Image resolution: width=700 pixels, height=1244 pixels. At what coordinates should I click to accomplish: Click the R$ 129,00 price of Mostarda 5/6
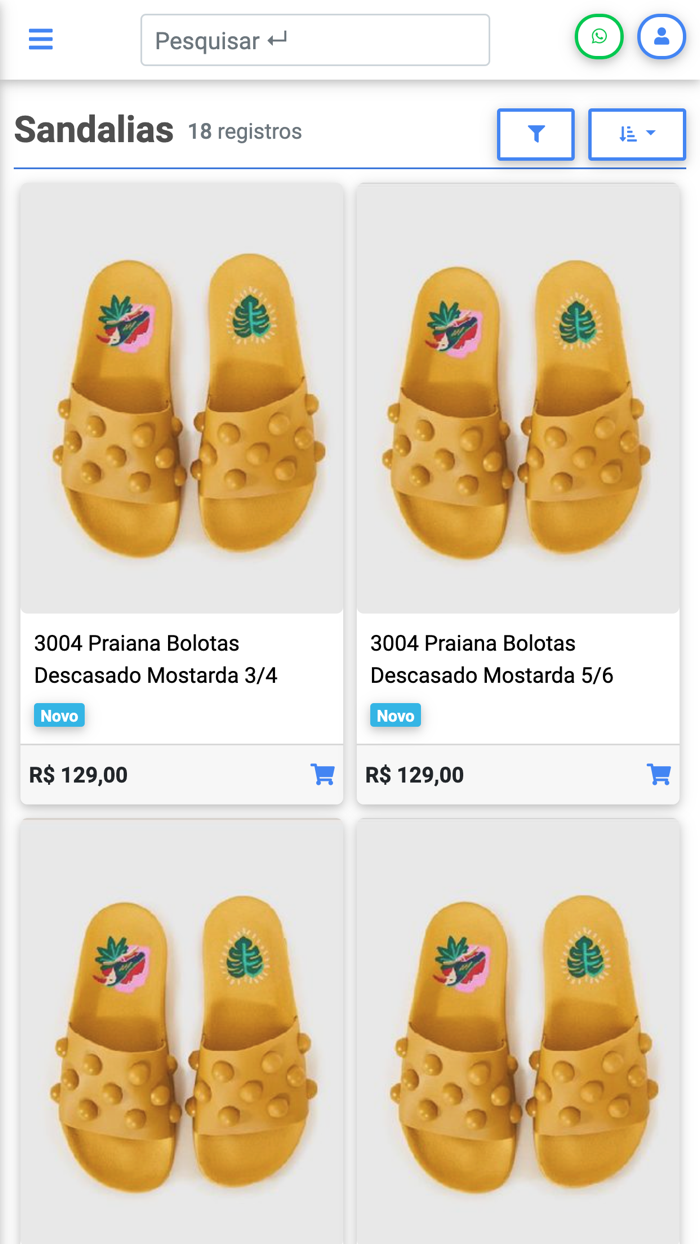pos(415,775)
